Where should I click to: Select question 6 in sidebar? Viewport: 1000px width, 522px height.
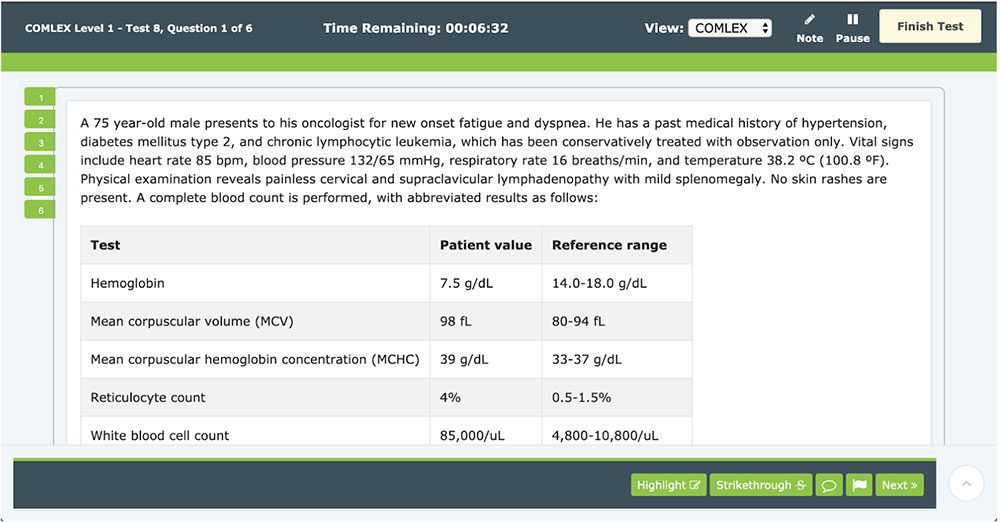[x=40, y=210]
